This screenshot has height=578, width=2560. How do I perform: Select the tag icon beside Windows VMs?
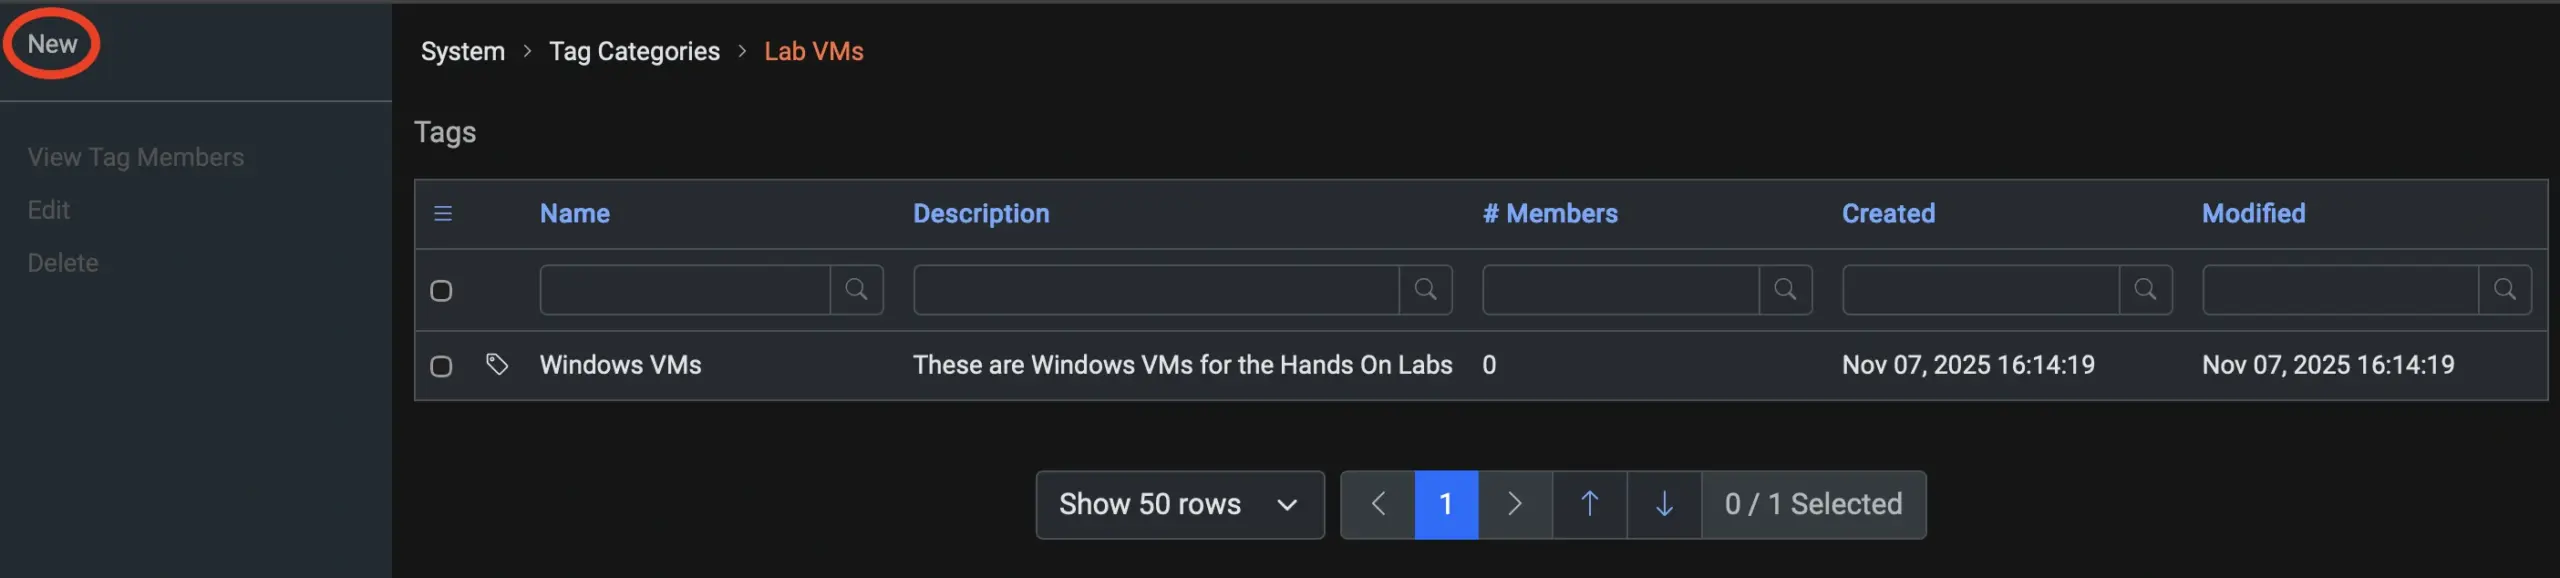(497, 365)
